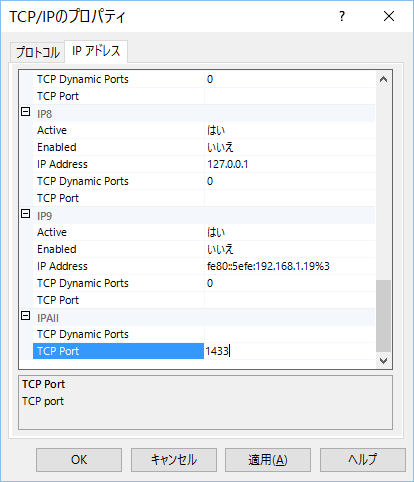
Task: Select IP9 Enabled value いいえ
Action: (x=289, y=249)
